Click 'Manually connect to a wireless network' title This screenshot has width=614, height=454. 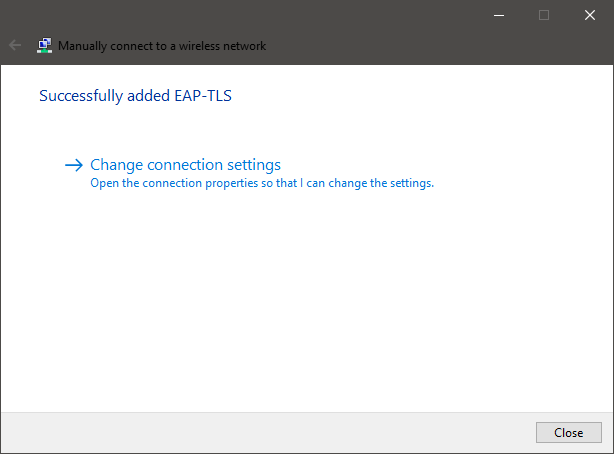[162, 46]
